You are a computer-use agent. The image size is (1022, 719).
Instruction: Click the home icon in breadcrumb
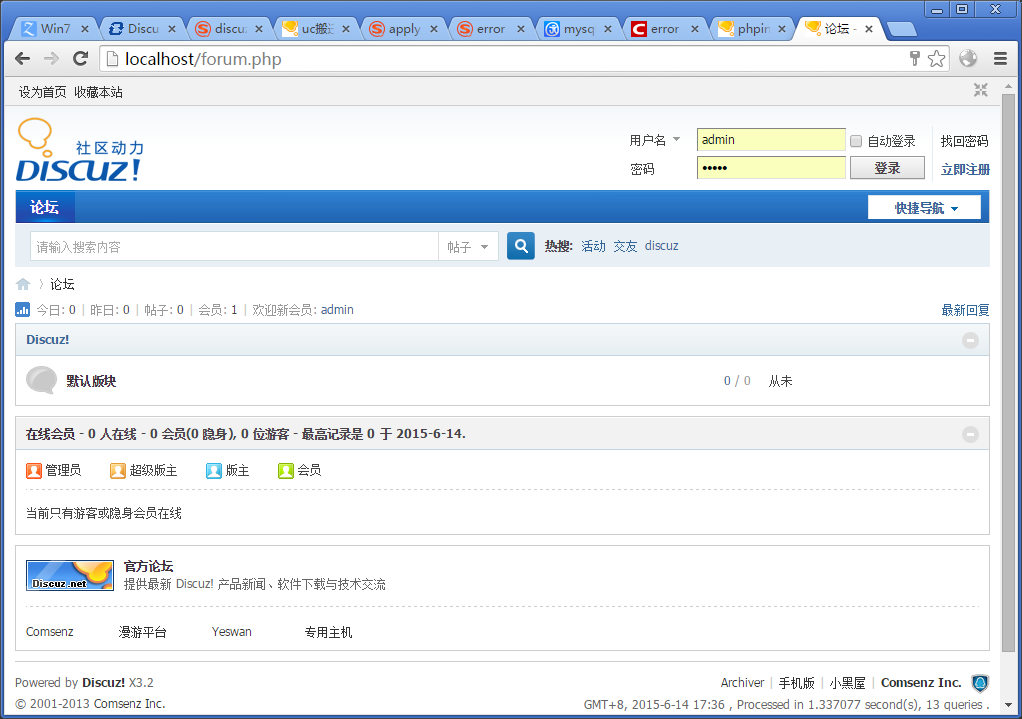pyautogui.click(x=23, y=284)
